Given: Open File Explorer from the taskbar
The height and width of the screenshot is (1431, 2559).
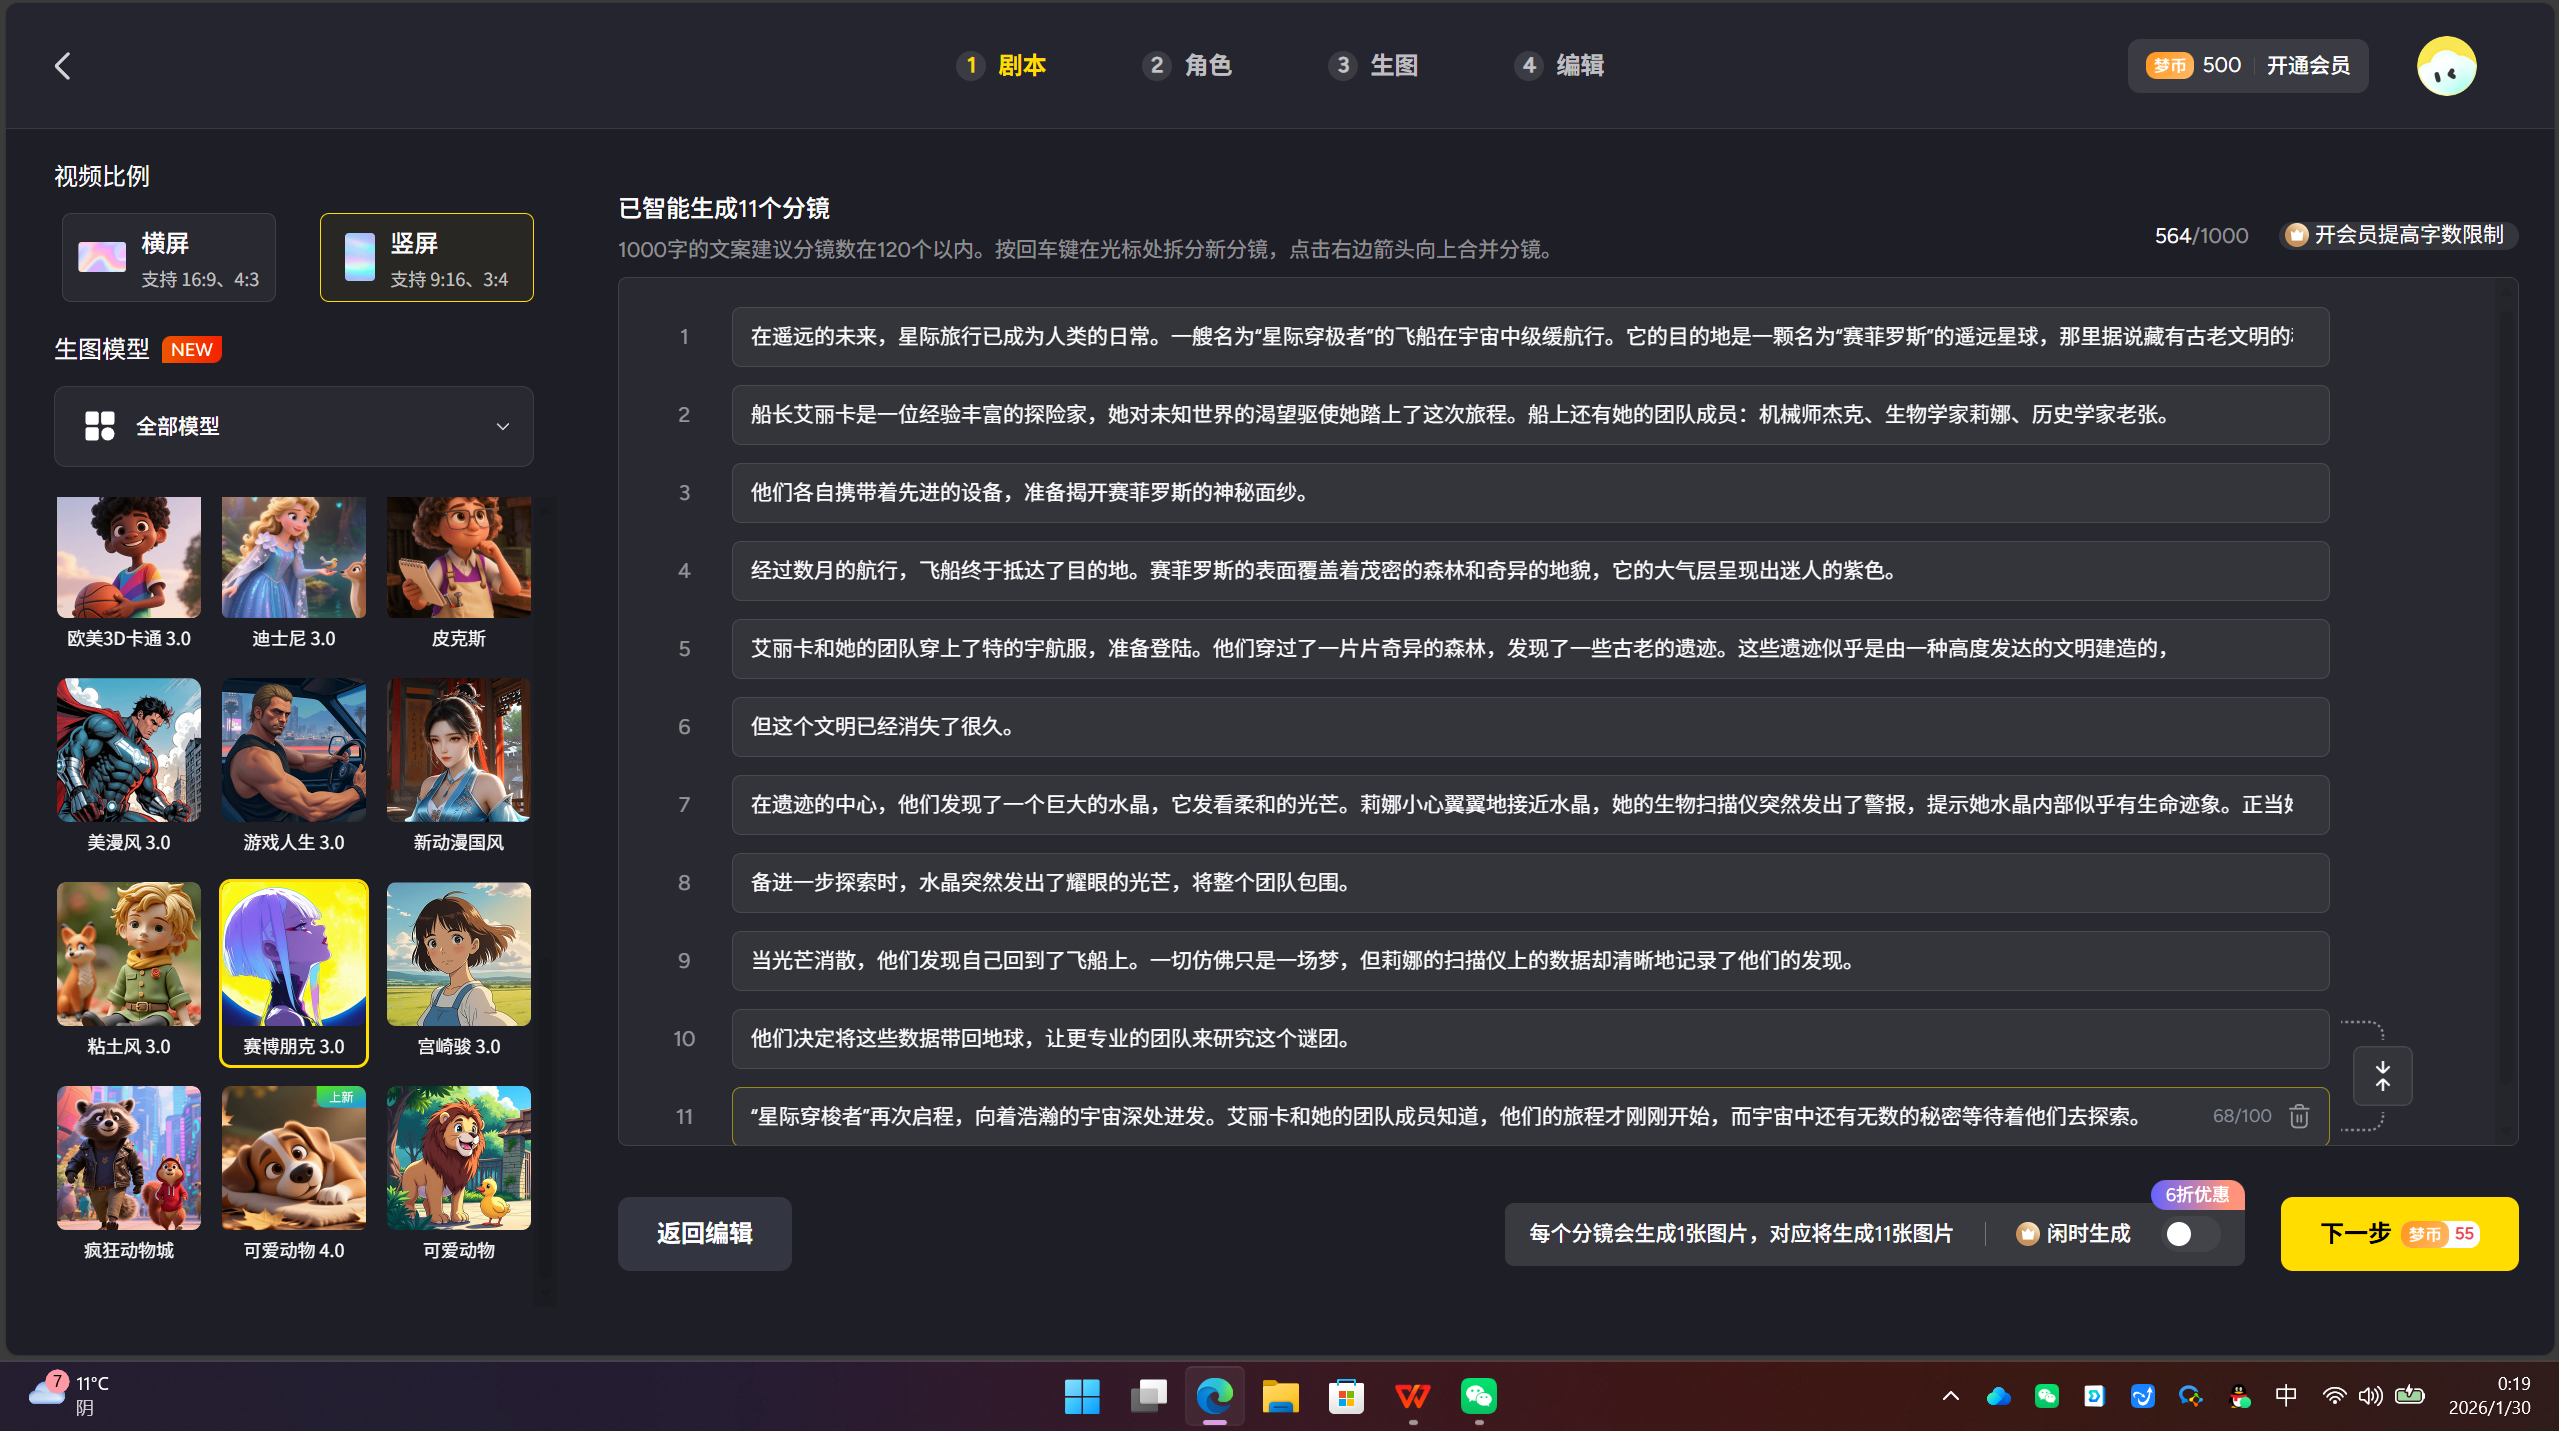Looking at the screenshot, I should pyautogui.click(x=1280, y=1396).
